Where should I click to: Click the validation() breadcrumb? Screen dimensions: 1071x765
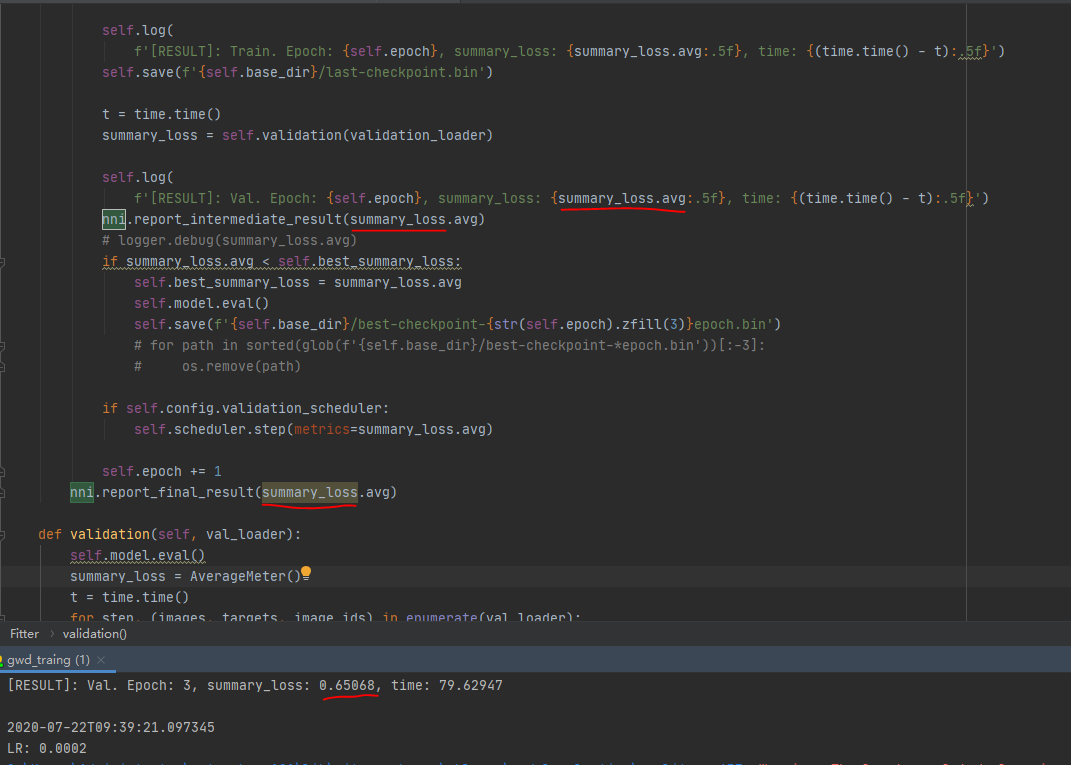point(95,634)
